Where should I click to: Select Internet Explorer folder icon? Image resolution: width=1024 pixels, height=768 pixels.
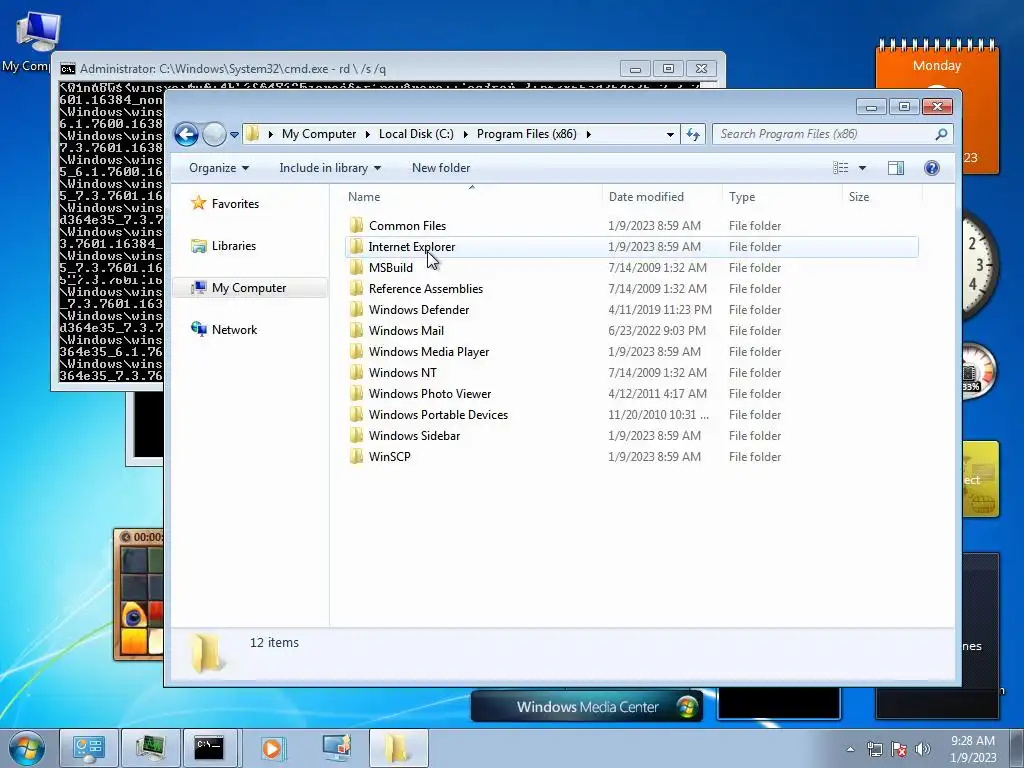357,247
